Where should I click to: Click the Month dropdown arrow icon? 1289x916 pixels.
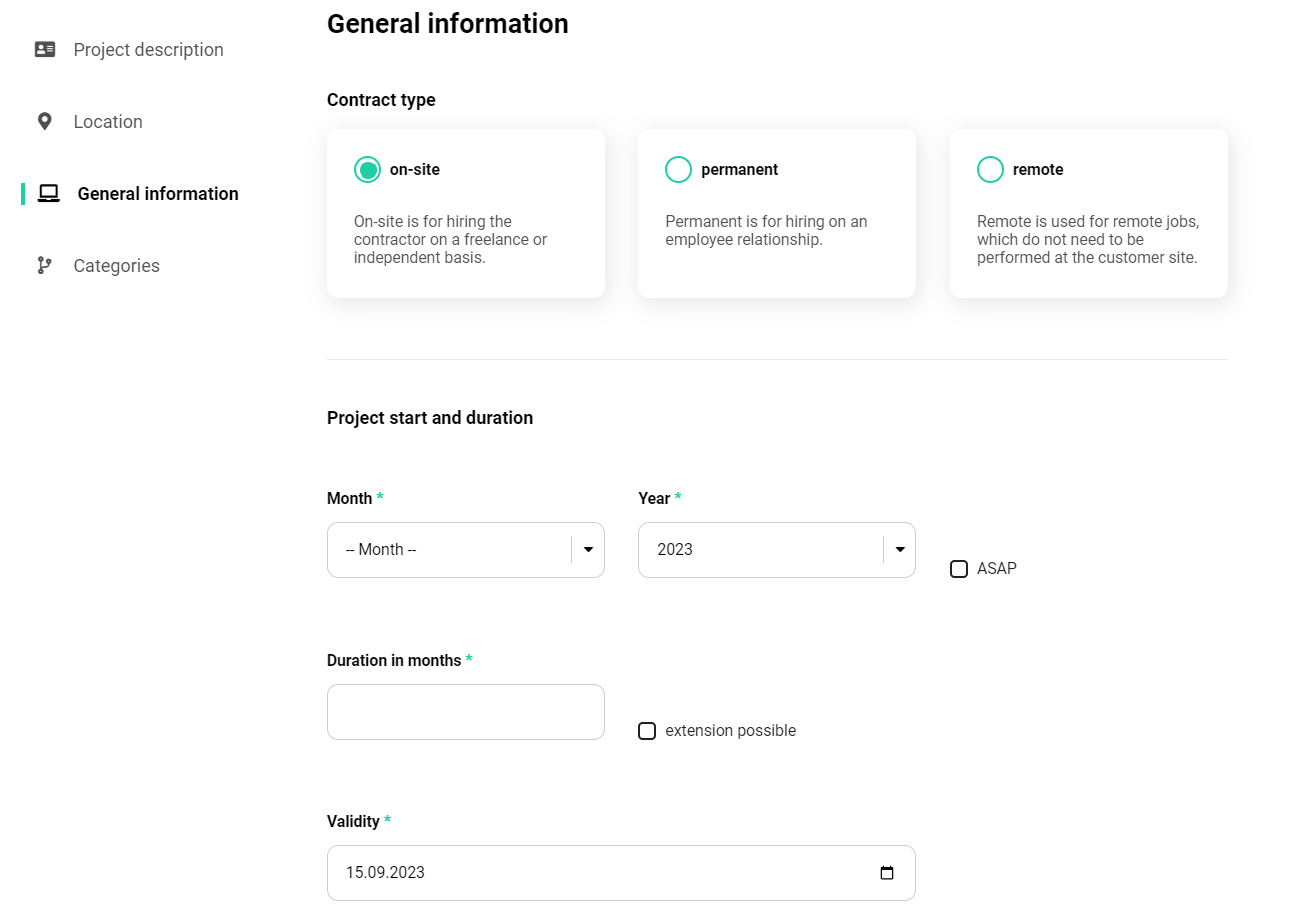587,549
